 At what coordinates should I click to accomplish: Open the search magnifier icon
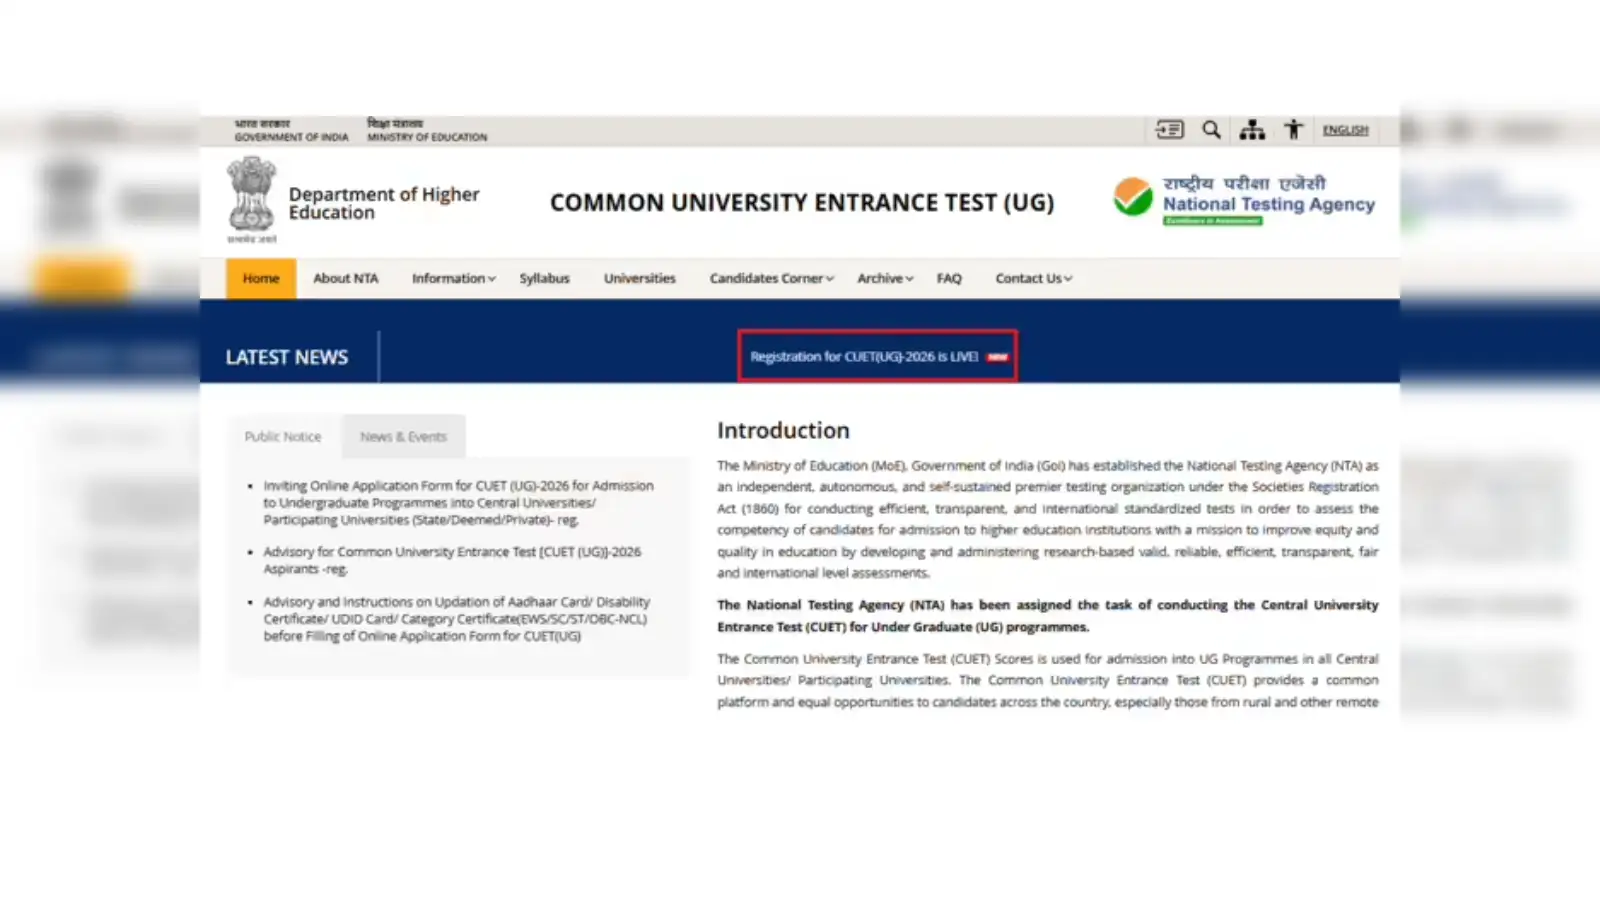[1211, 130]
